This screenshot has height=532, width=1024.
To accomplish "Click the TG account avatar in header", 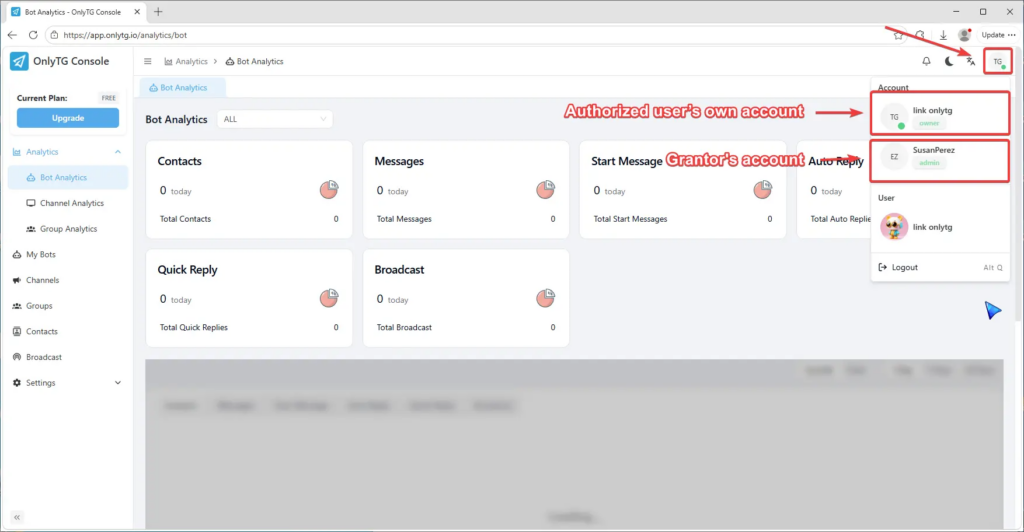I will pyautogui.click(x=997, y=61).
